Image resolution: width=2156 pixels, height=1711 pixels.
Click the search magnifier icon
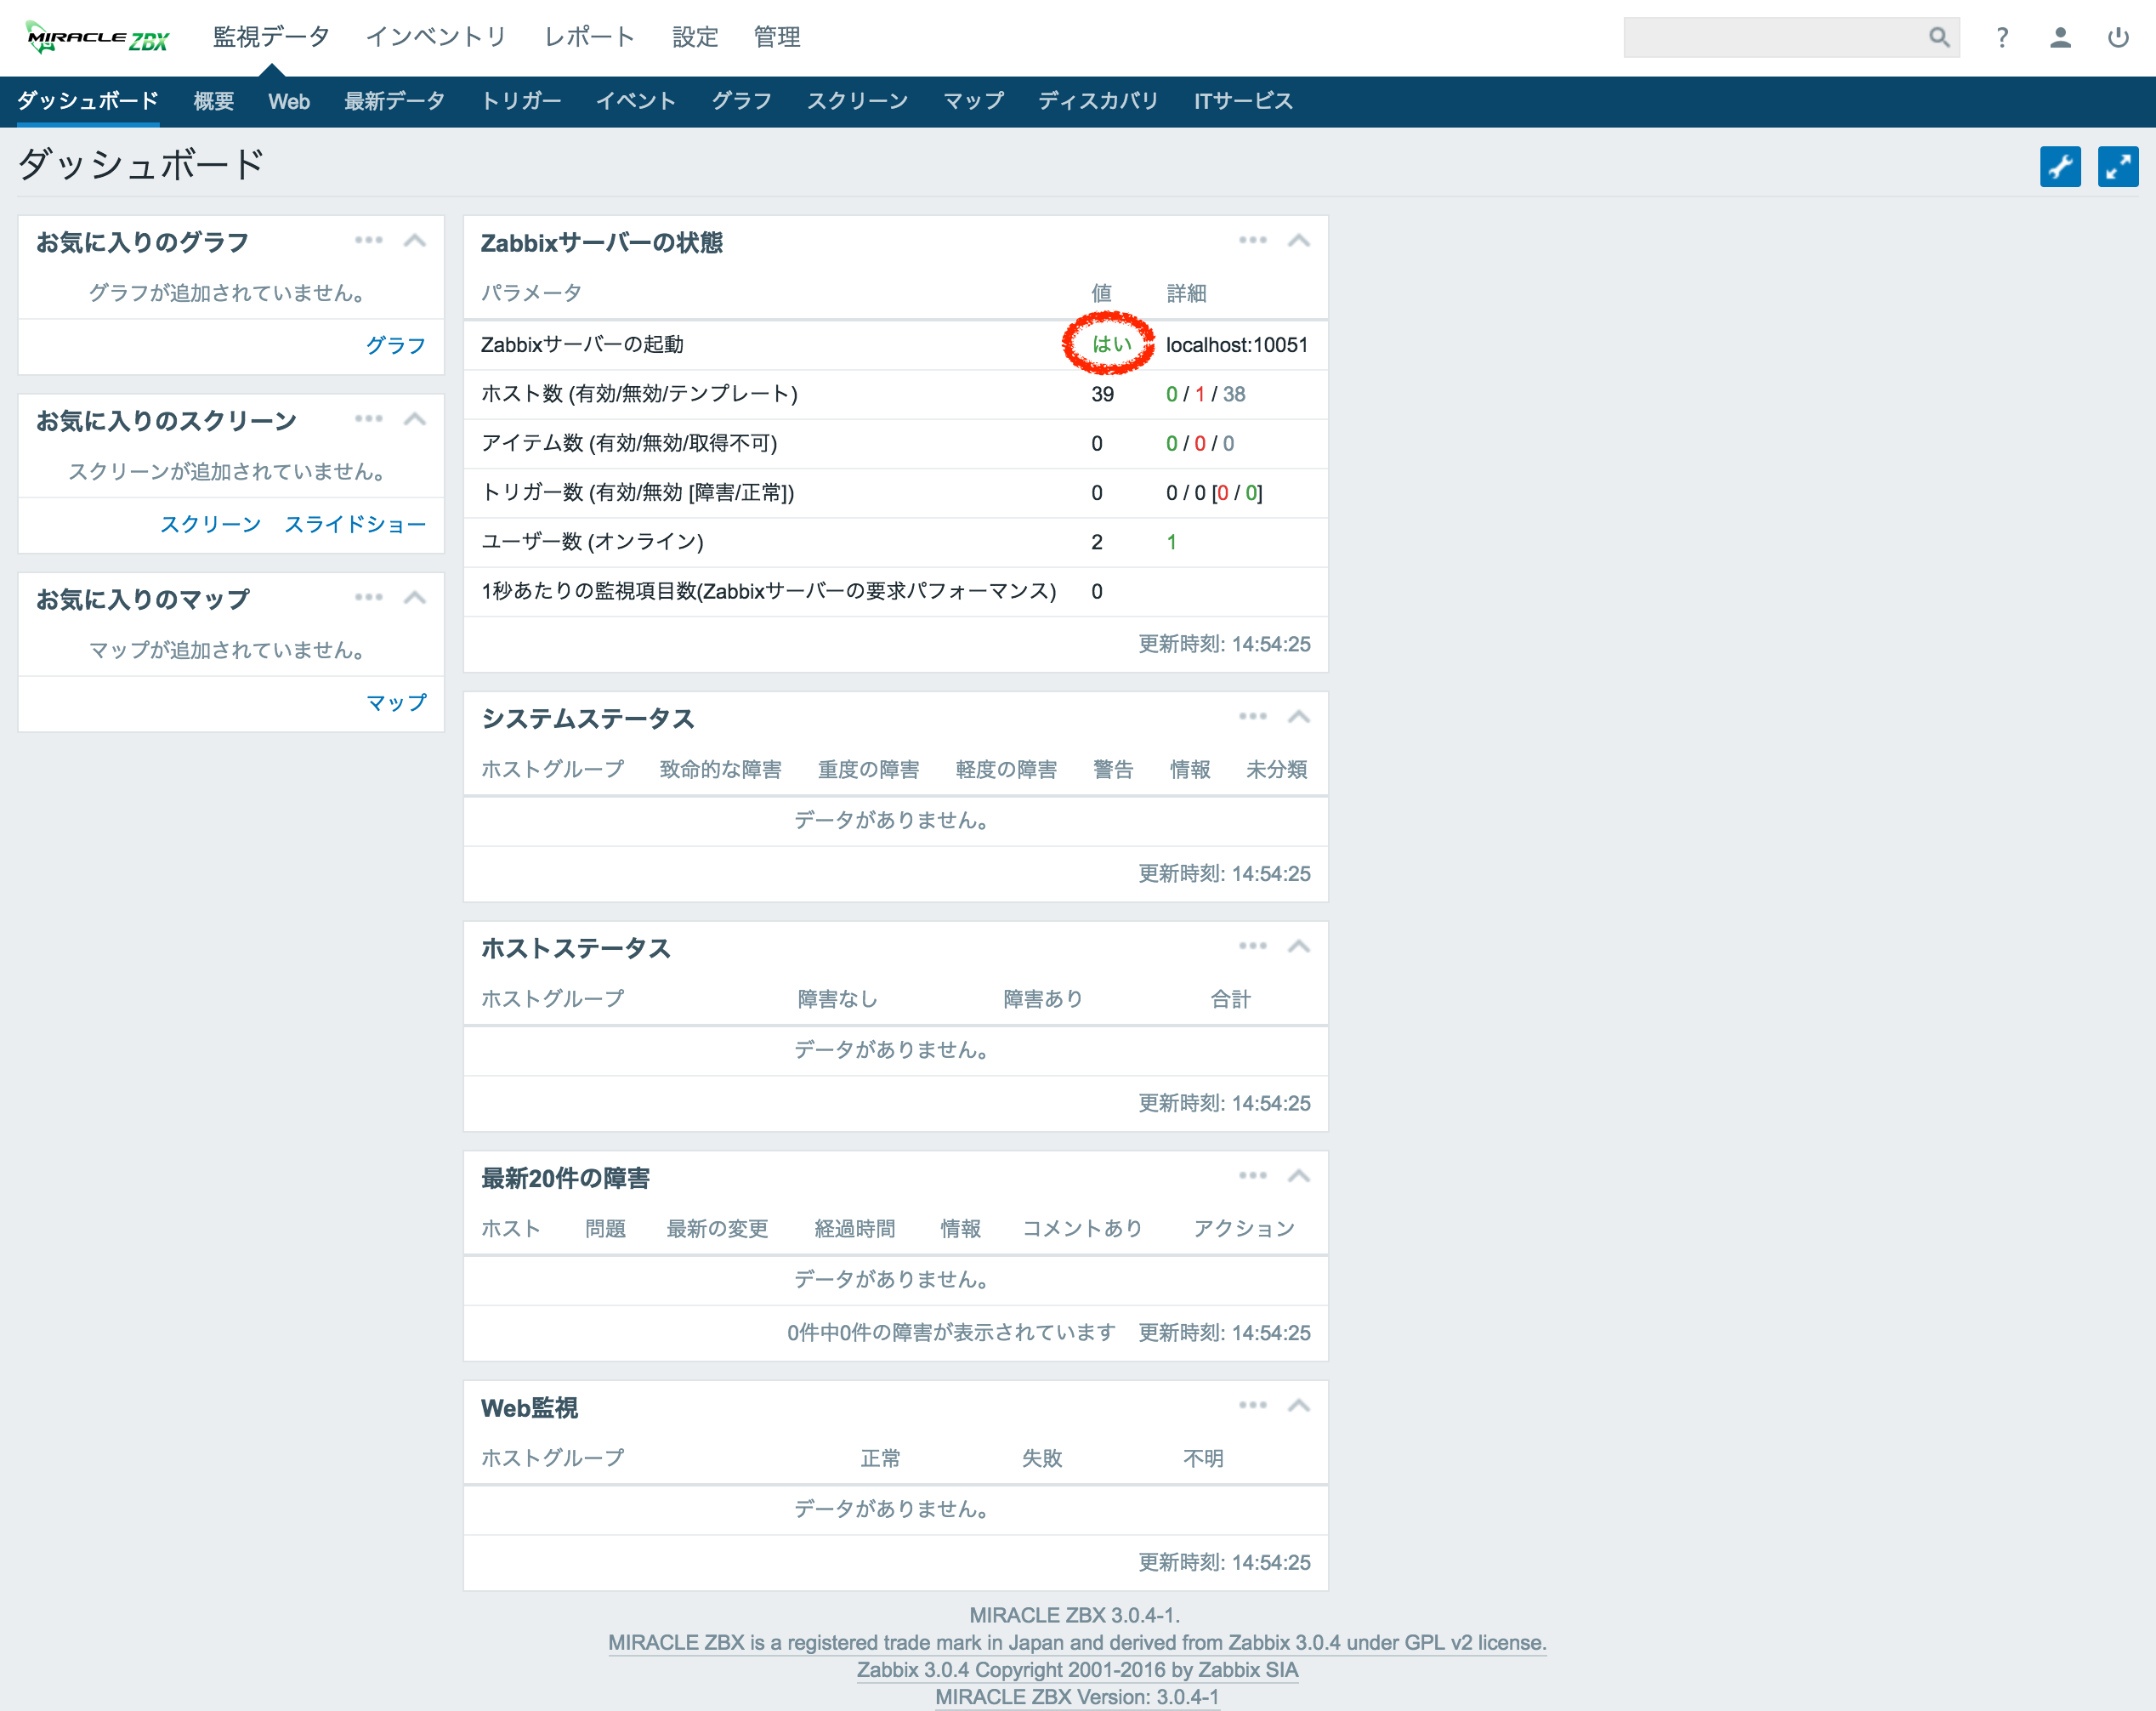click(x=1938, y=37)
